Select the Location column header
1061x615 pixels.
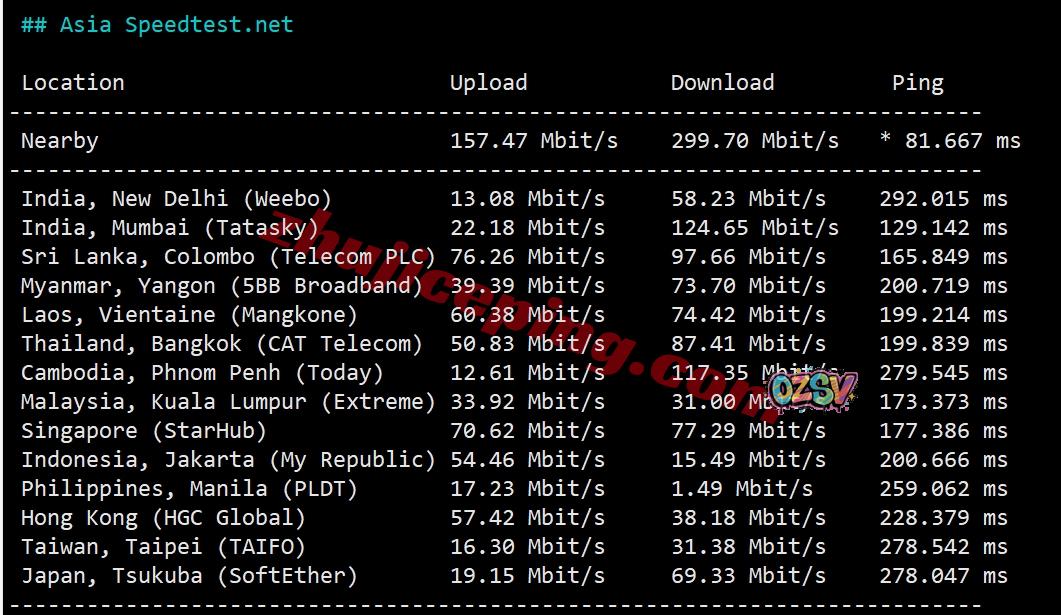pos(73,83)
